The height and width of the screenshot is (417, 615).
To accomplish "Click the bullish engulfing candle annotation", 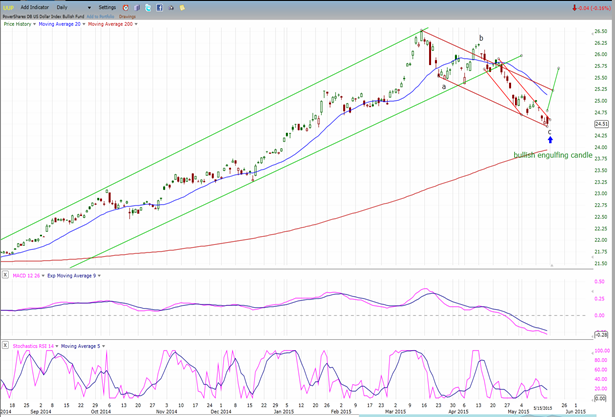I will click(x=553, y=155).
